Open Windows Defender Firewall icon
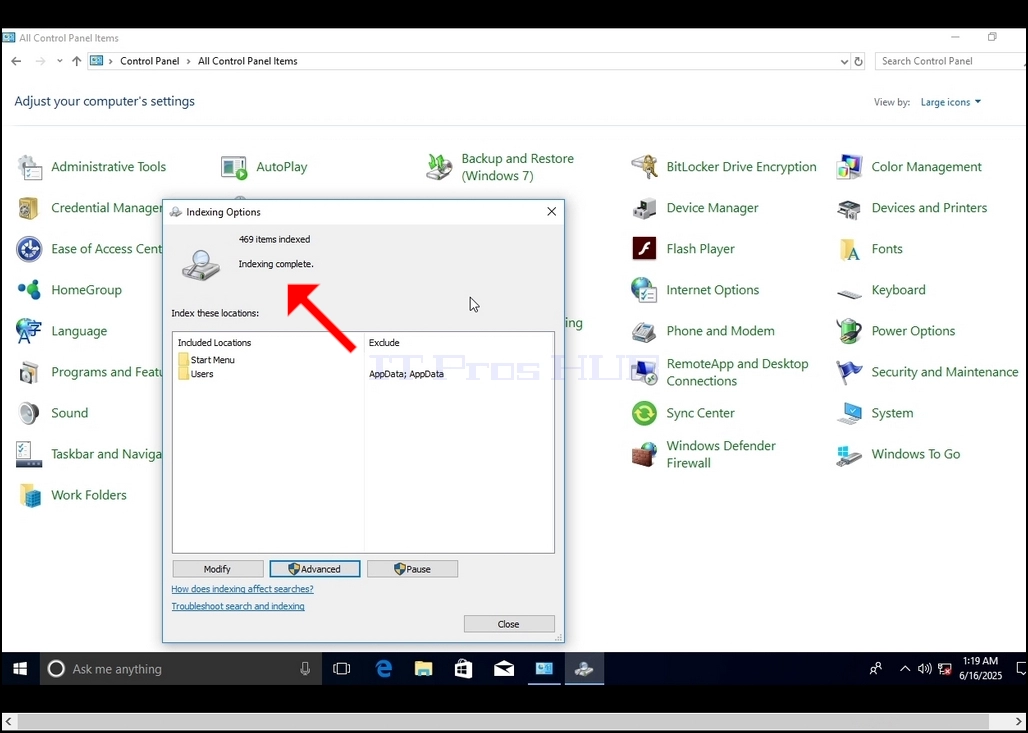 (644, 454)
